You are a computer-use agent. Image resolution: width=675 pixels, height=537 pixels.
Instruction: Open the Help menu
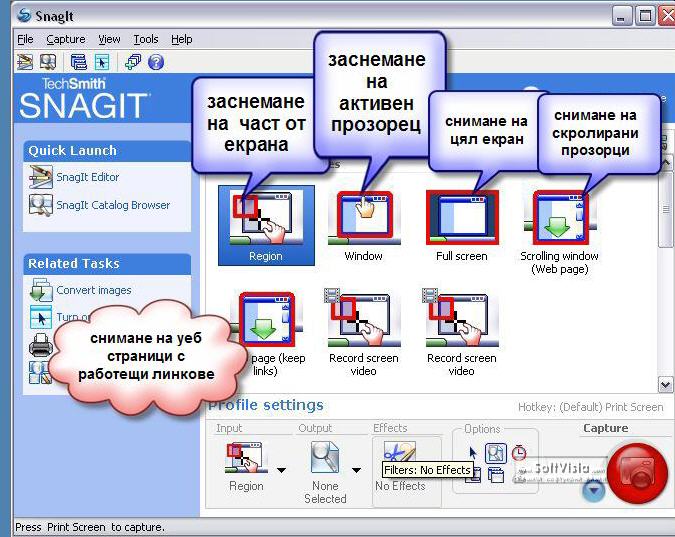182,39
